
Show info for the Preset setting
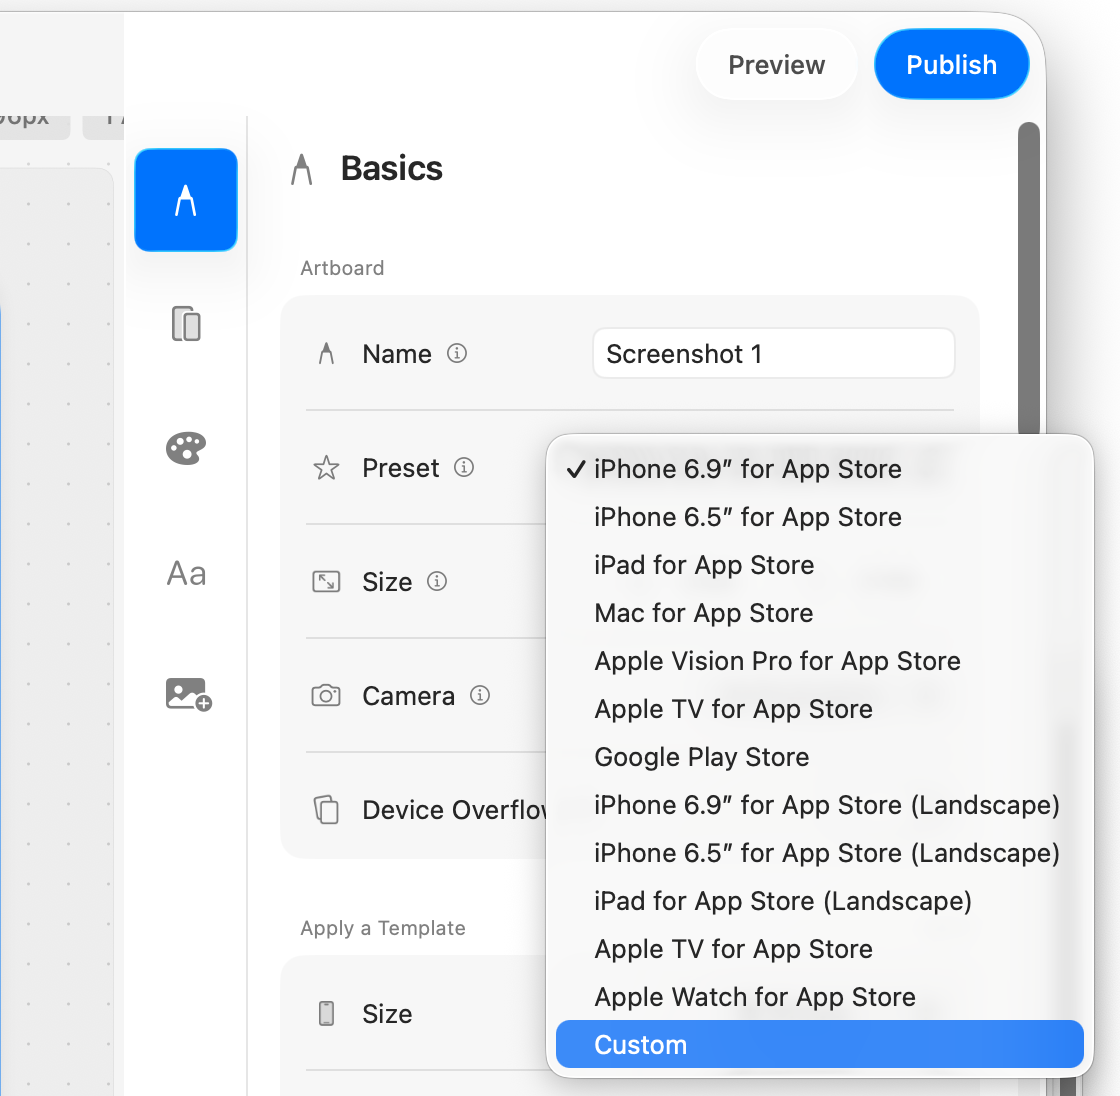click(464, 467)
